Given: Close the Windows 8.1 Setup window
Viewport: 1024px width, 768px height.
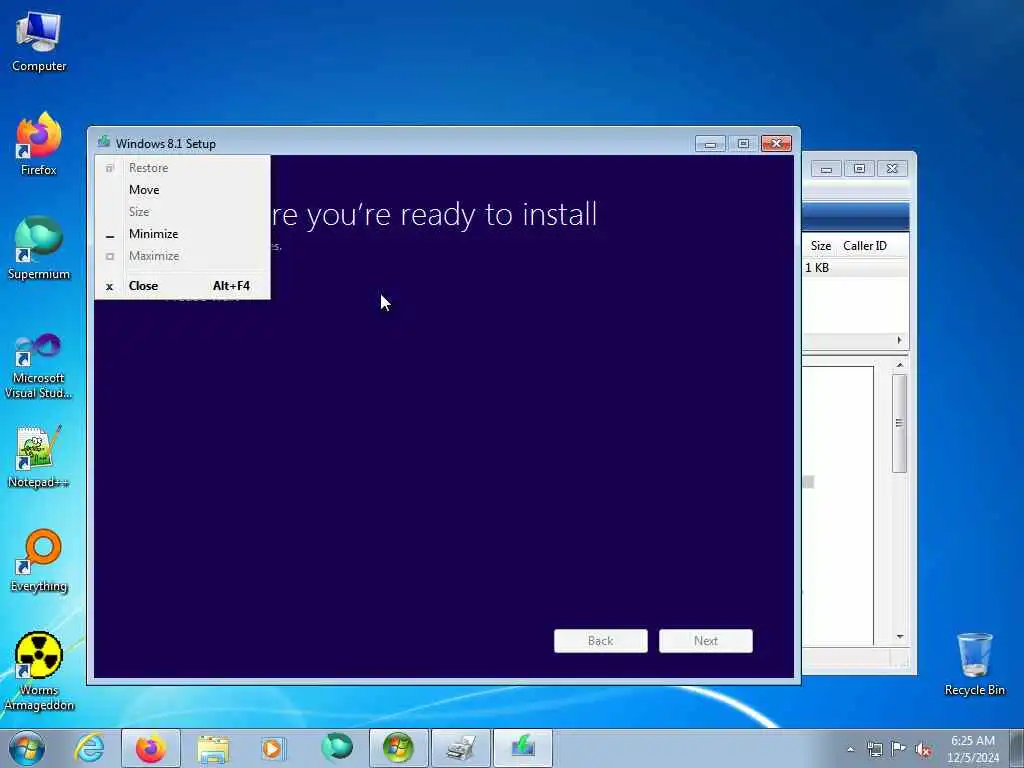Looking at the screenshot, I should pyautogui.click(x=776, y=144).
